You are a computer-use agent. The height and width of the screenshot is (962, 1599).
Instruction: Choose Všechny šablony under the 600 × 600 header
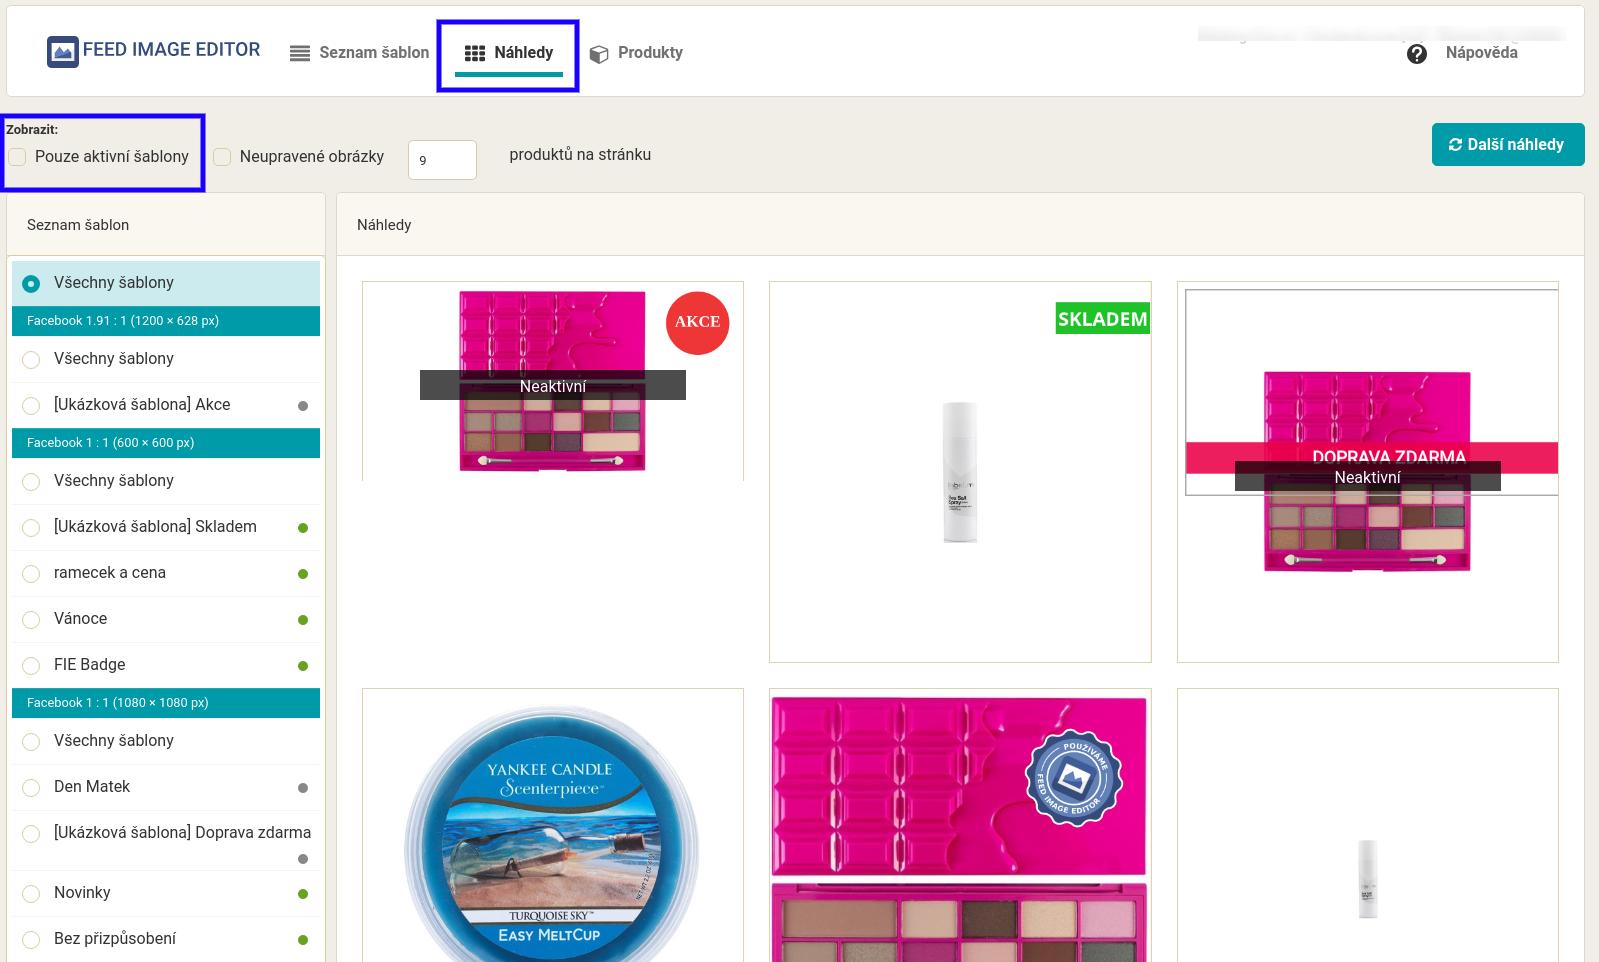click(x=31, y=482)
